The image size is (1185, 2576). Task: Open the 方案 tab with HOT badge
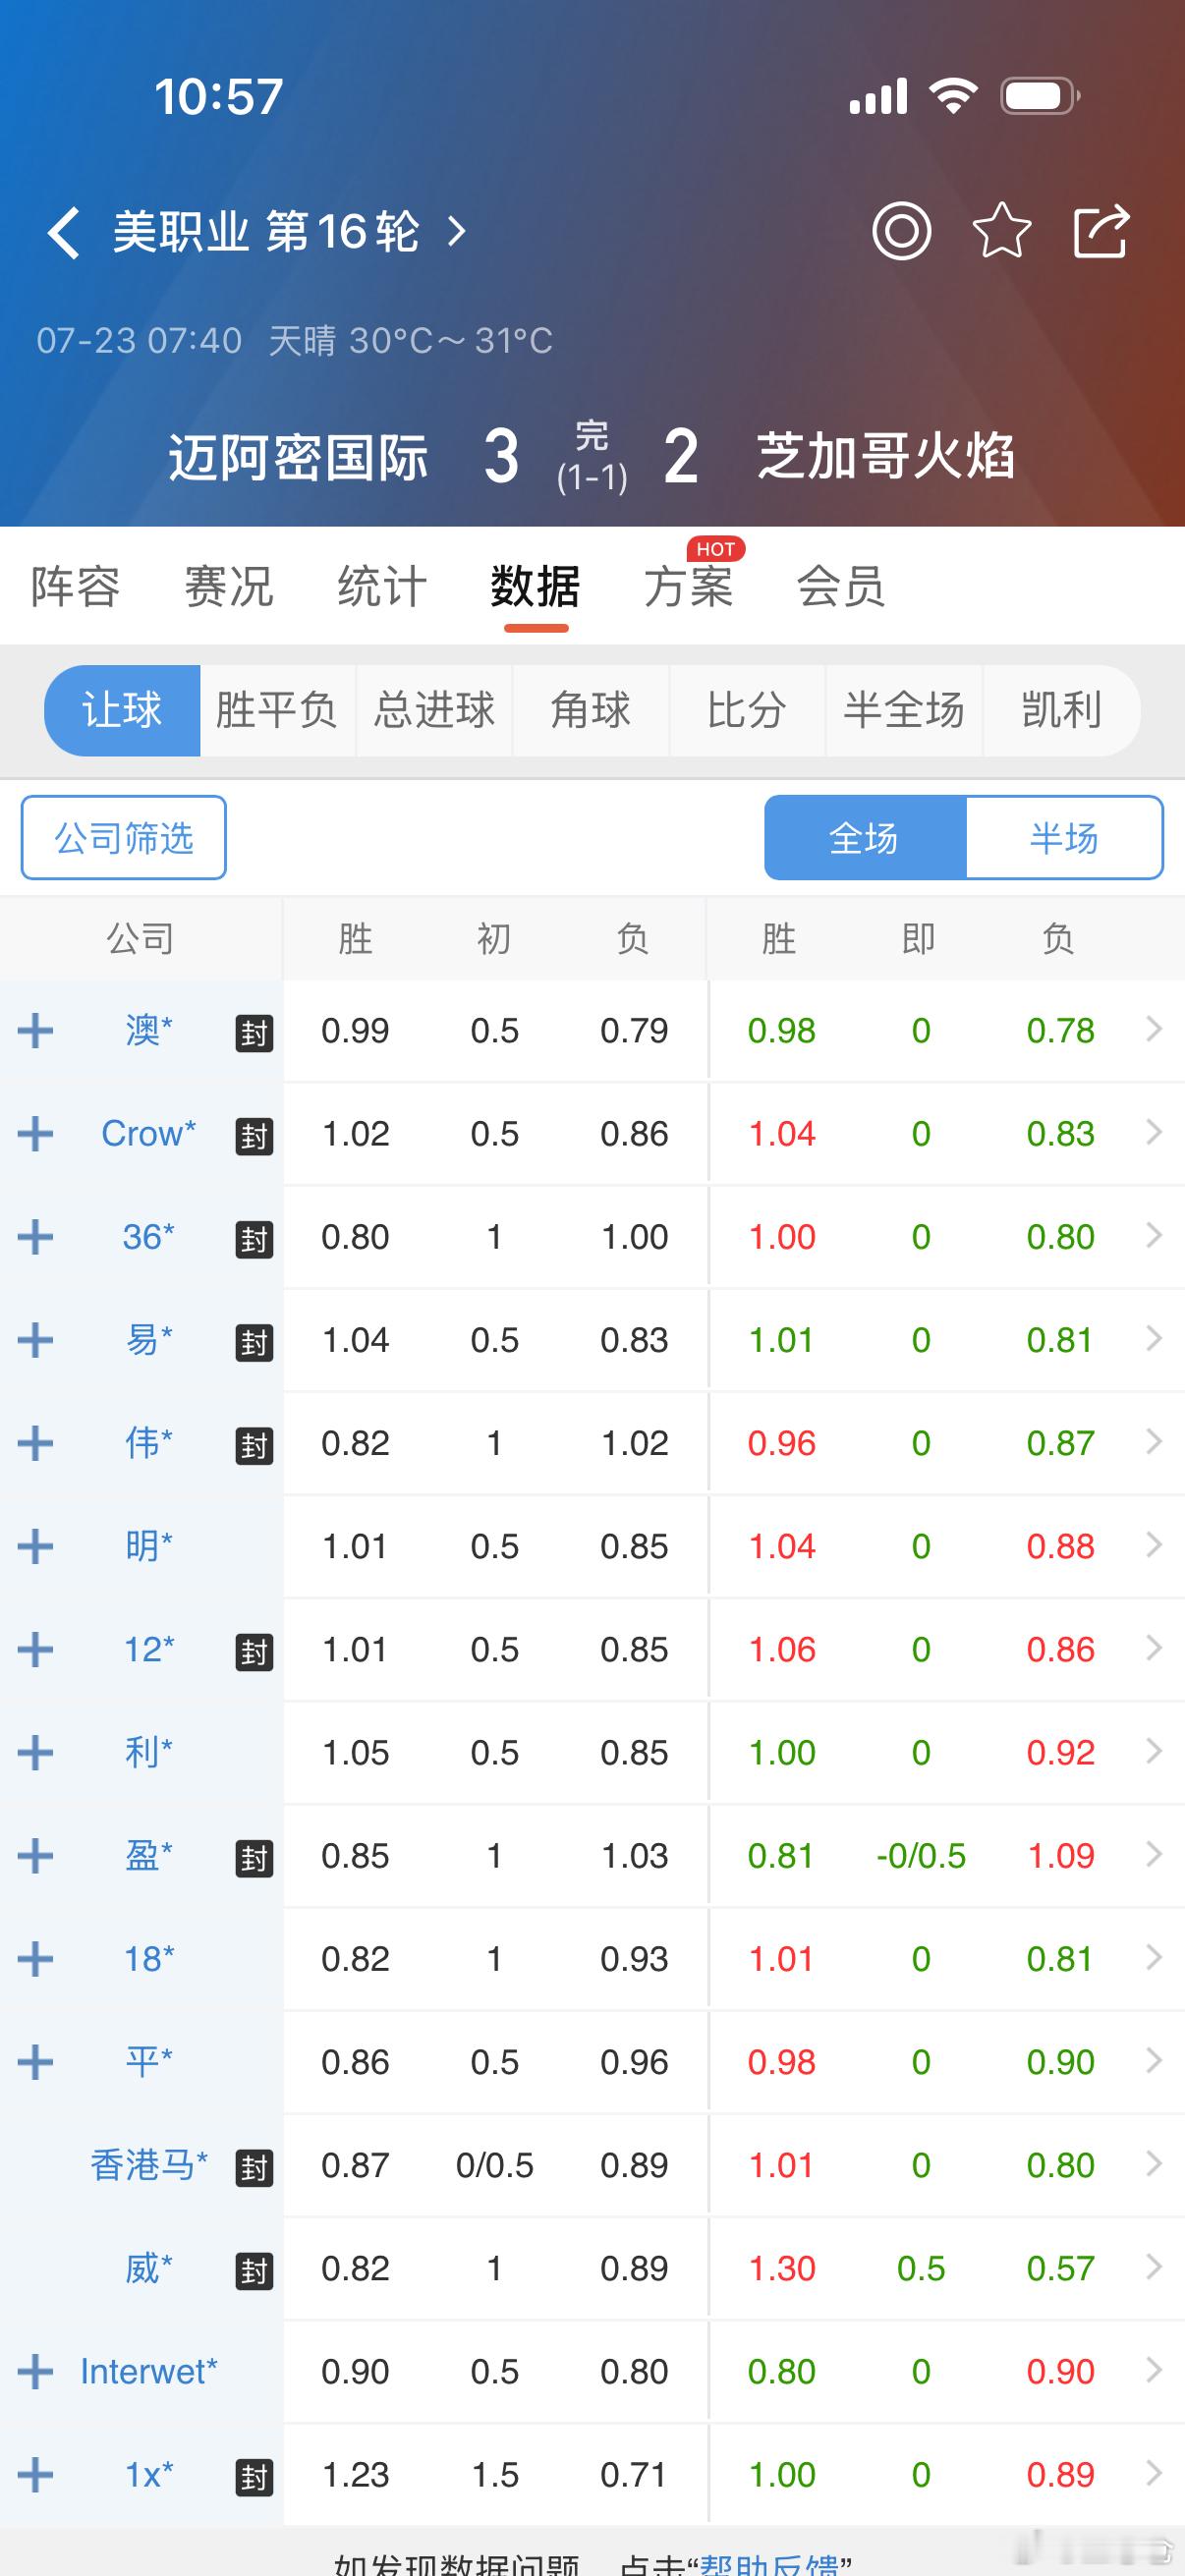[689, 586]
